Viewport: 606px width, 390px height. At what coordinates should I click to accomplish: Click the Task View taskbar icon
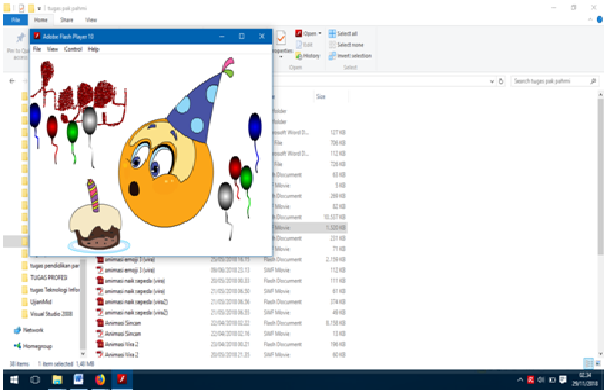click(35, 380)
